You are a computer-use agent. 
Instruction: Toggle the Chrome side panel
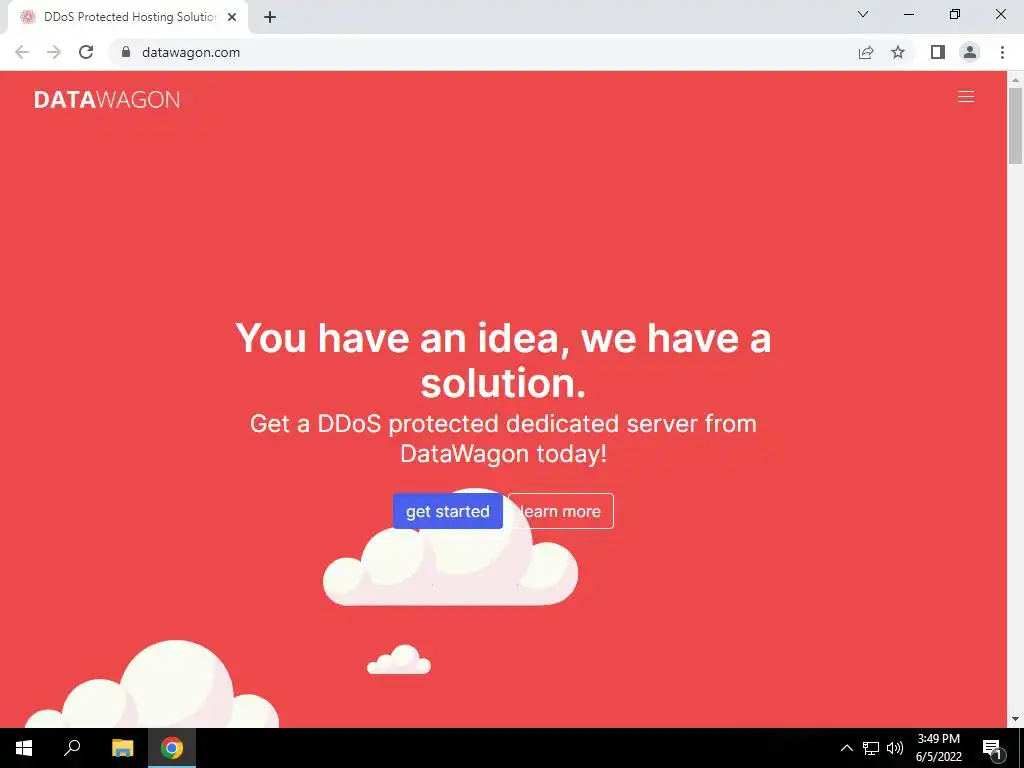[938, 52]
